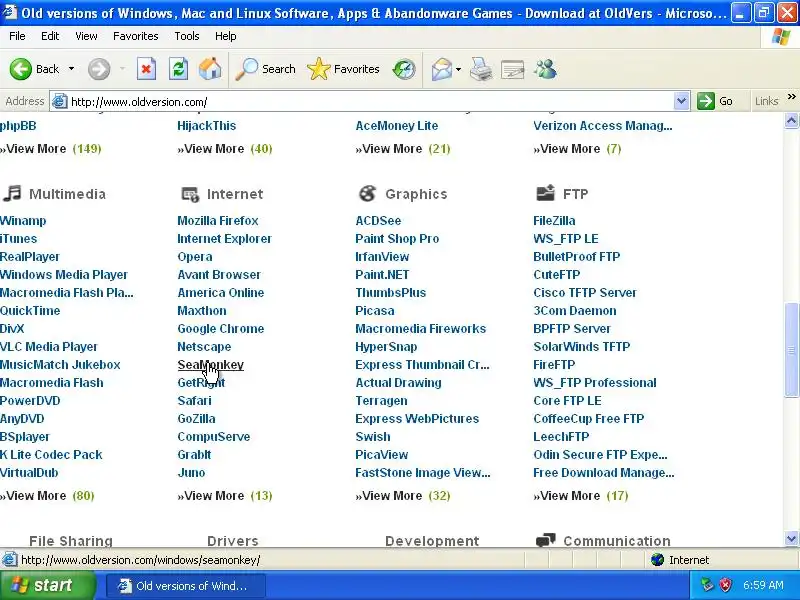
Task: Click the Multimedia music note icon
Action: pos(12,193)
